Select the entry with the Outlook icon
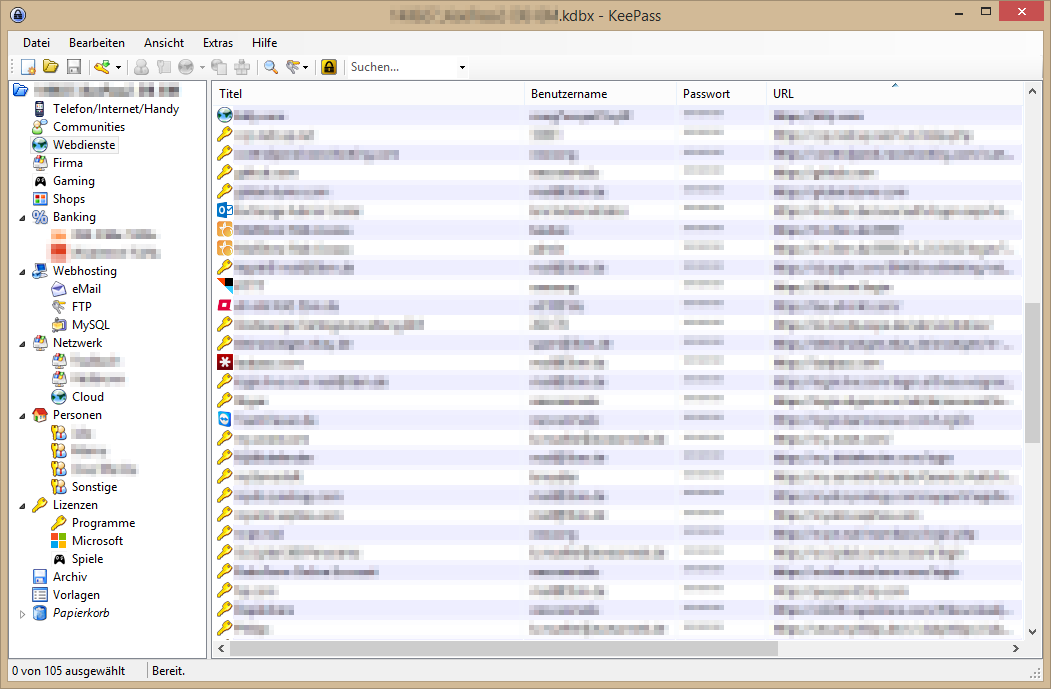 [x=225, y=210]
